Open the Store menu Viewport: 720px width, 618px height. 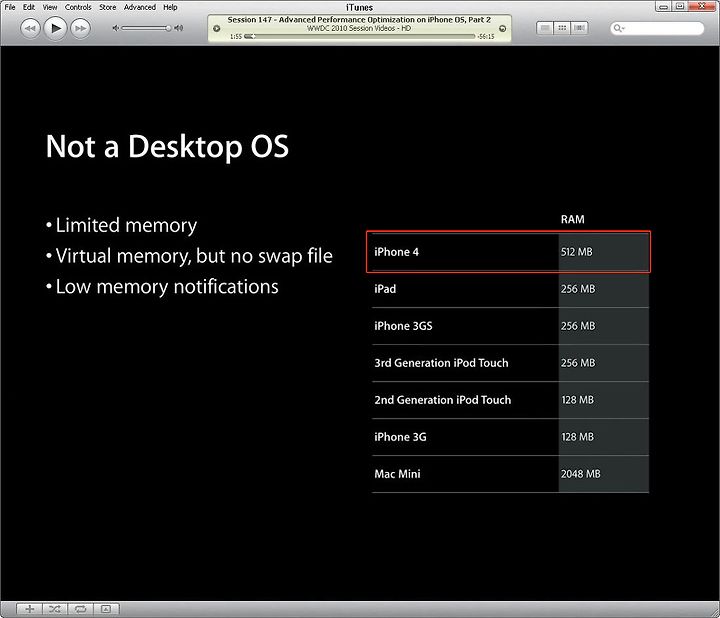107,7
